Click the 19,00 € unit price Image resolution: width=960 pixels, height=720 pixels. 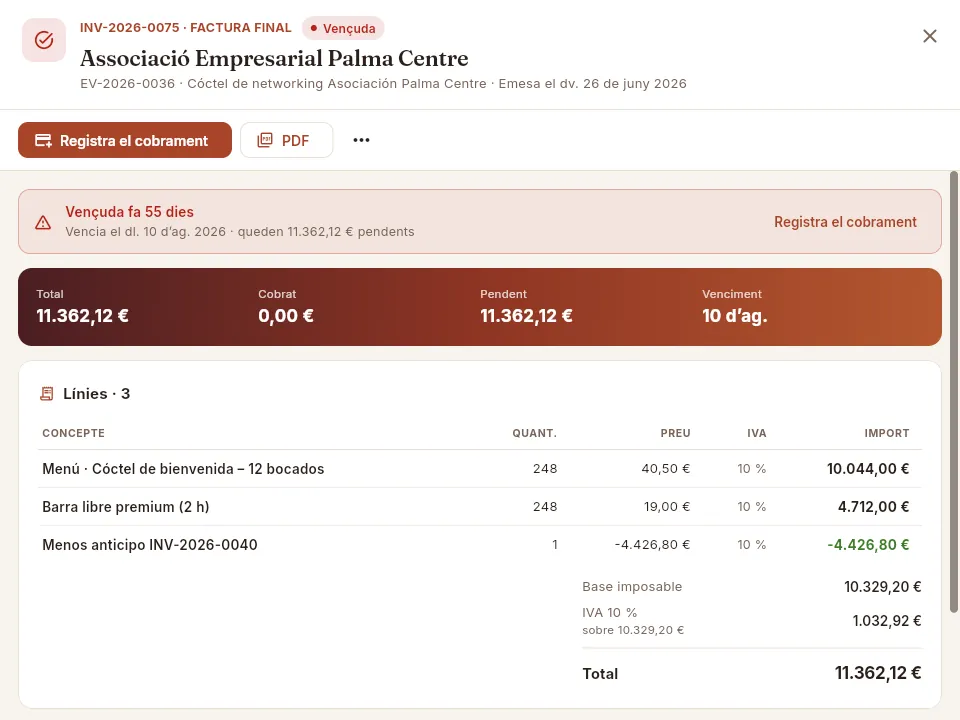tap(667, 507)
